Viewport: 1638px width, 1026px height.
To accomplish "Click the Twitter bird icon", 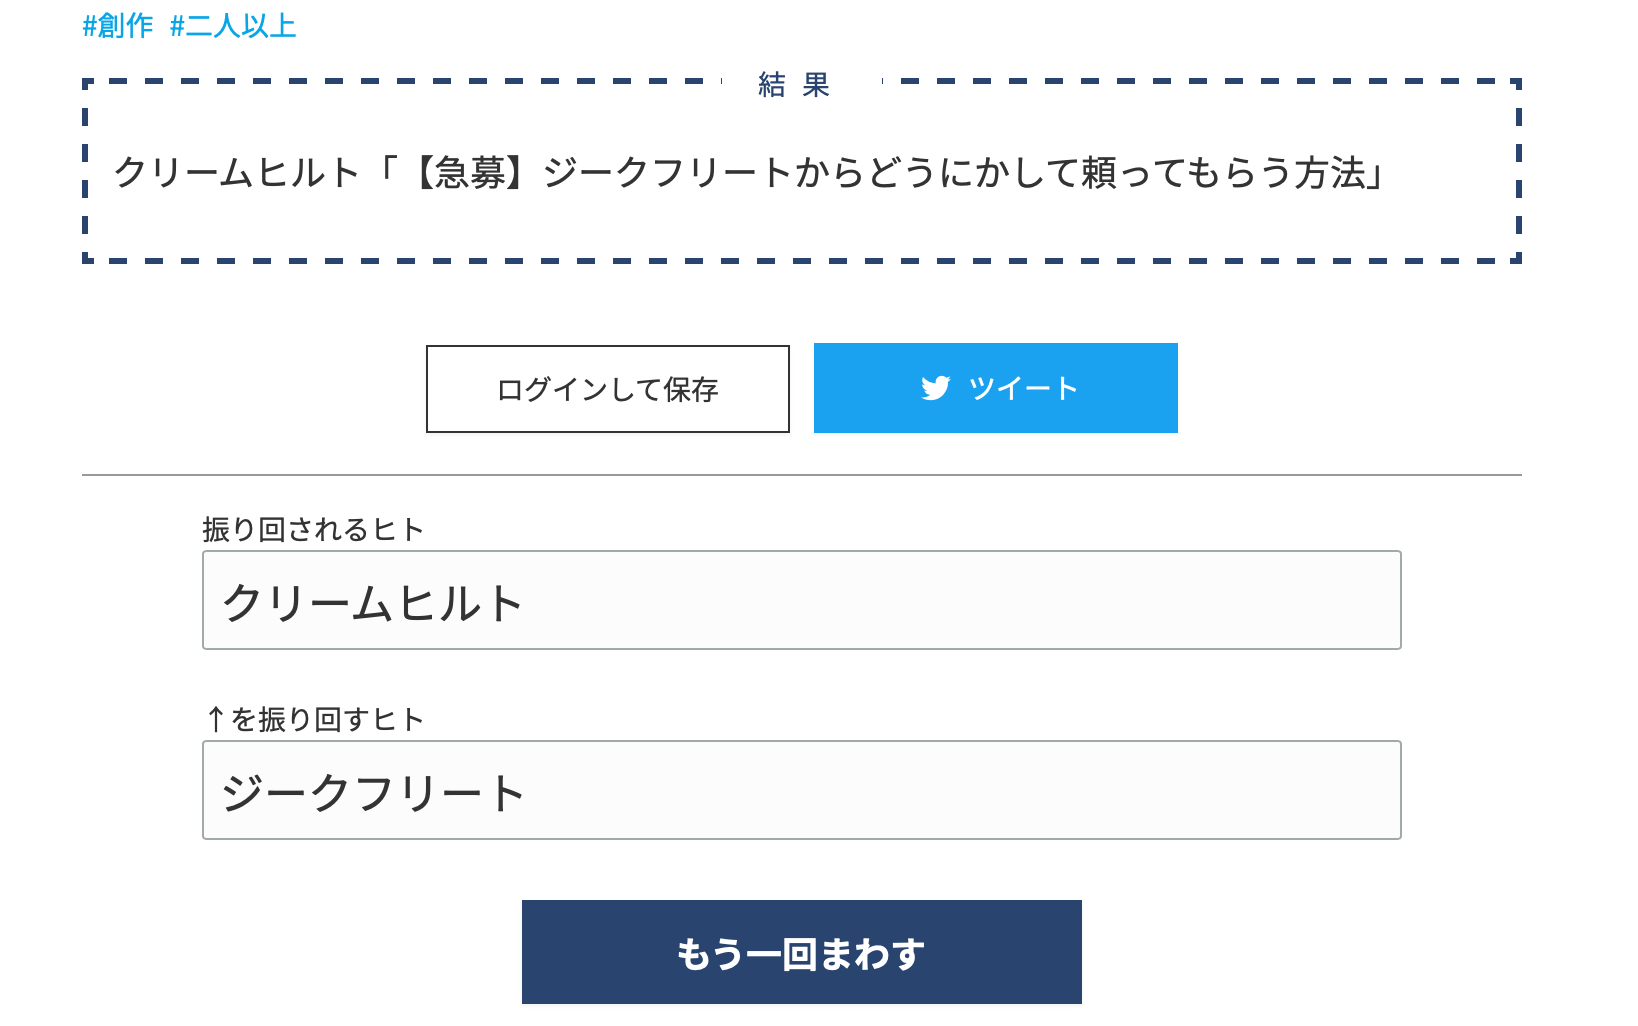I will (935, 388).
